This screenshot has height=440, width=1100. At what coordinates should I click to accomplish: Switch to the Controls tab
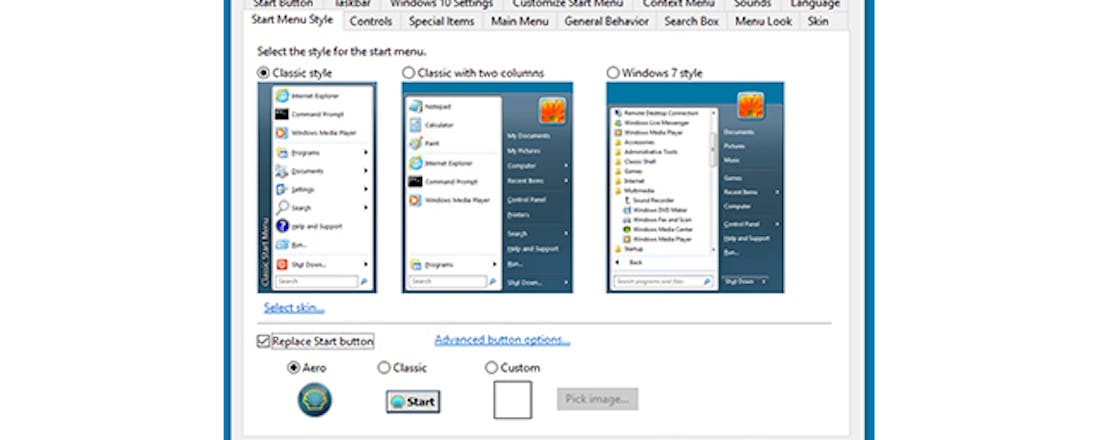point(371,21)
